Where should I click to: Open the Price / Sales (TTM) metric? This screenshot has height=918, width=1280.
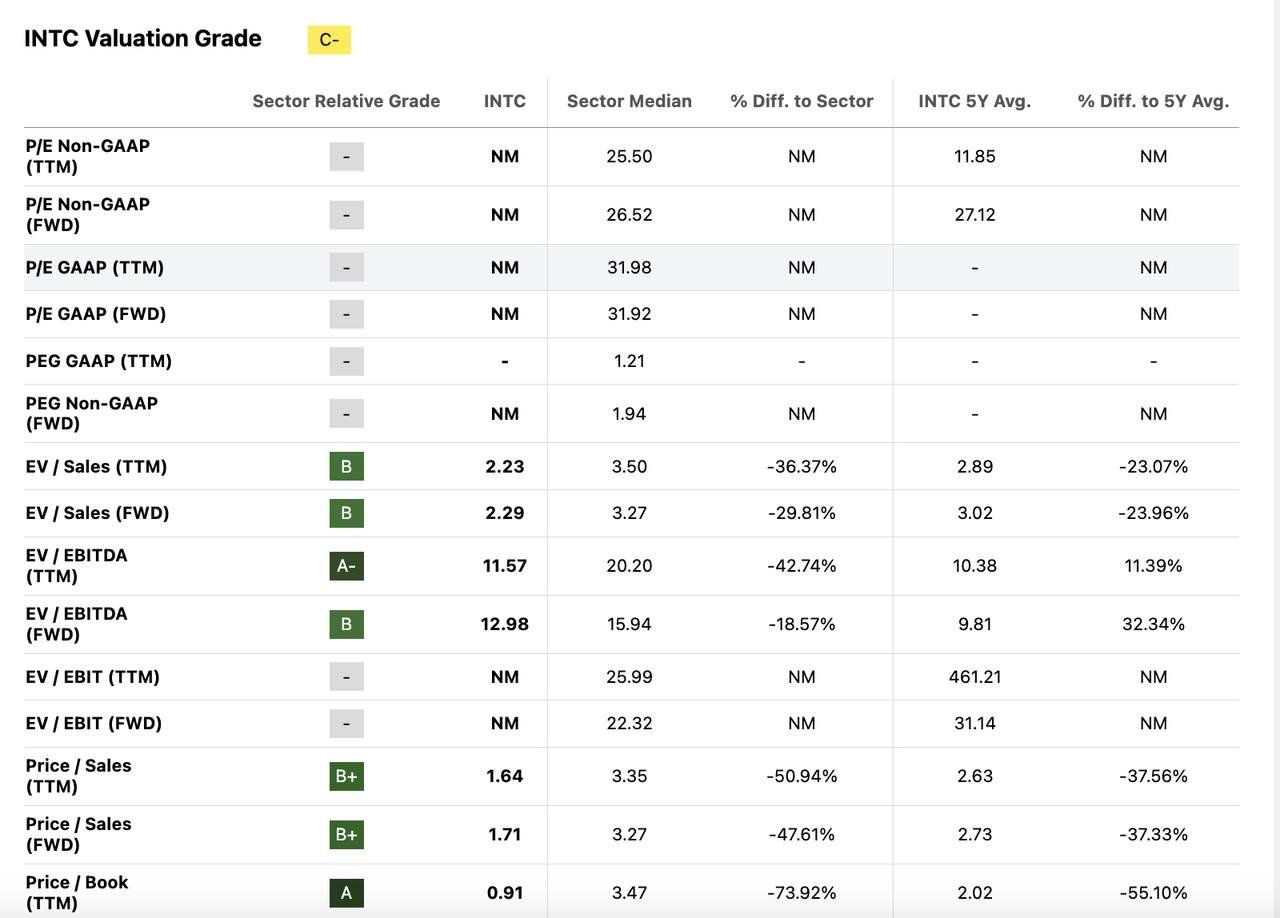[79, 776]
